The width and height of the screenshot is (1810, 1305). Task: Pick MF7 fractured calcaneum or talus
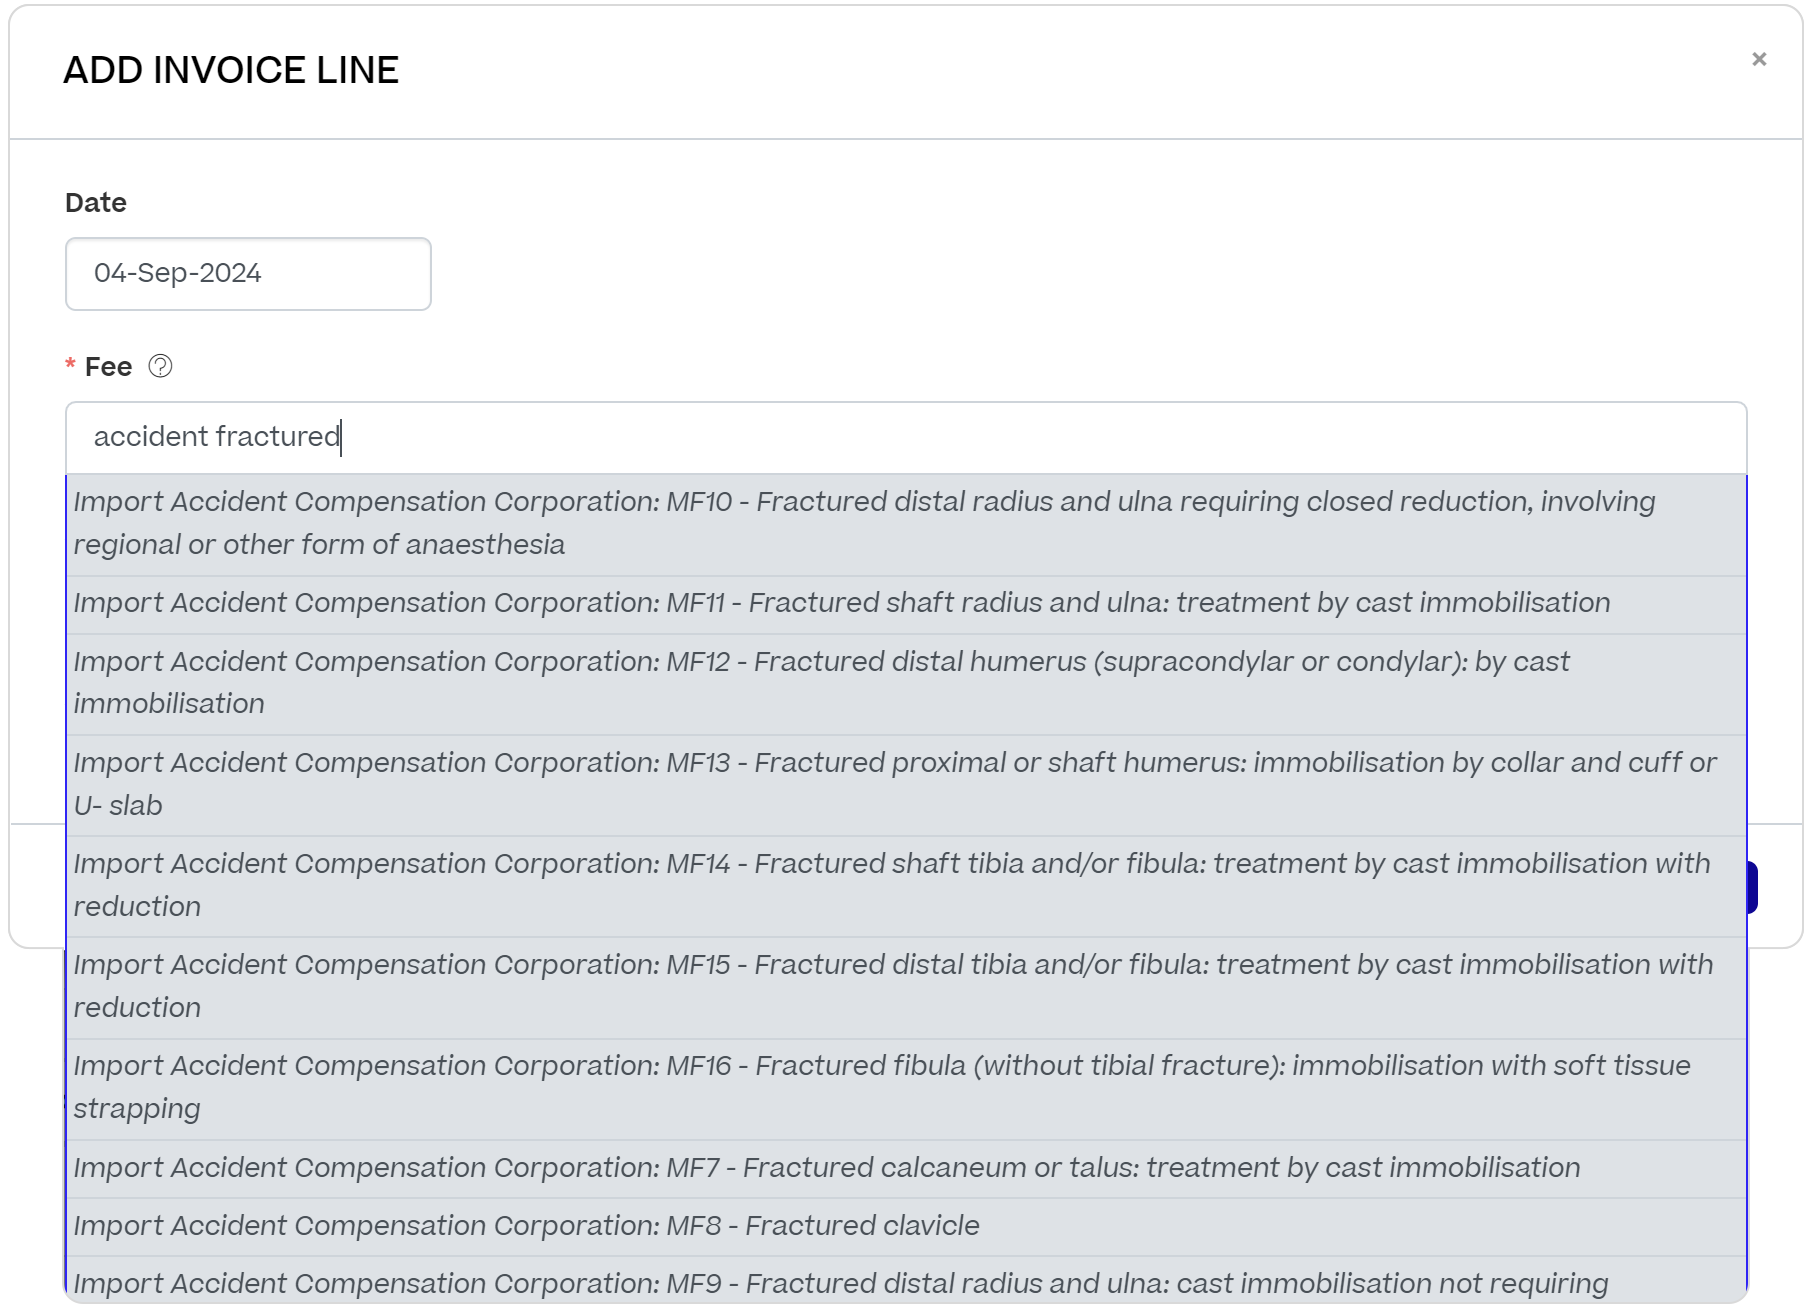pyautogui.click(x=906, y=1168)
